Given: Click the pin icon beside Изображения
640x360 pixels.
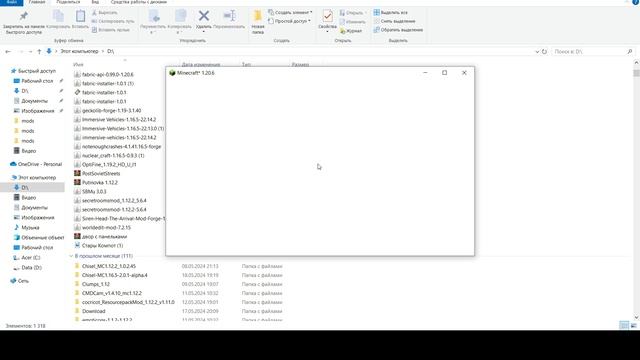Looking at the screenshot, I should click(61, 111).
